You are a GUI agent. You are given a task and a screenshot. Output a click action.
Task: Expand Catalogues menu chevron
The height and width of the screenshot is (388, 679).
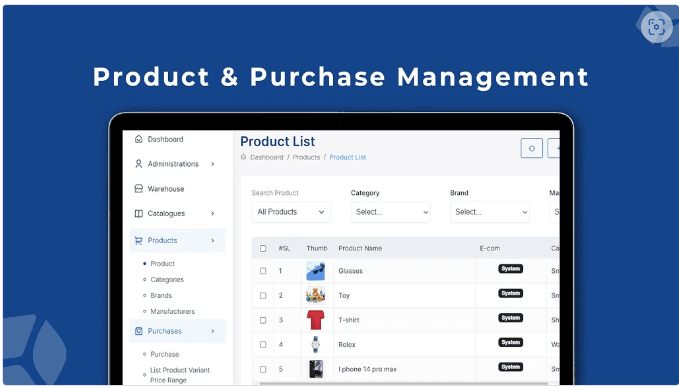[x=213, y=213]
